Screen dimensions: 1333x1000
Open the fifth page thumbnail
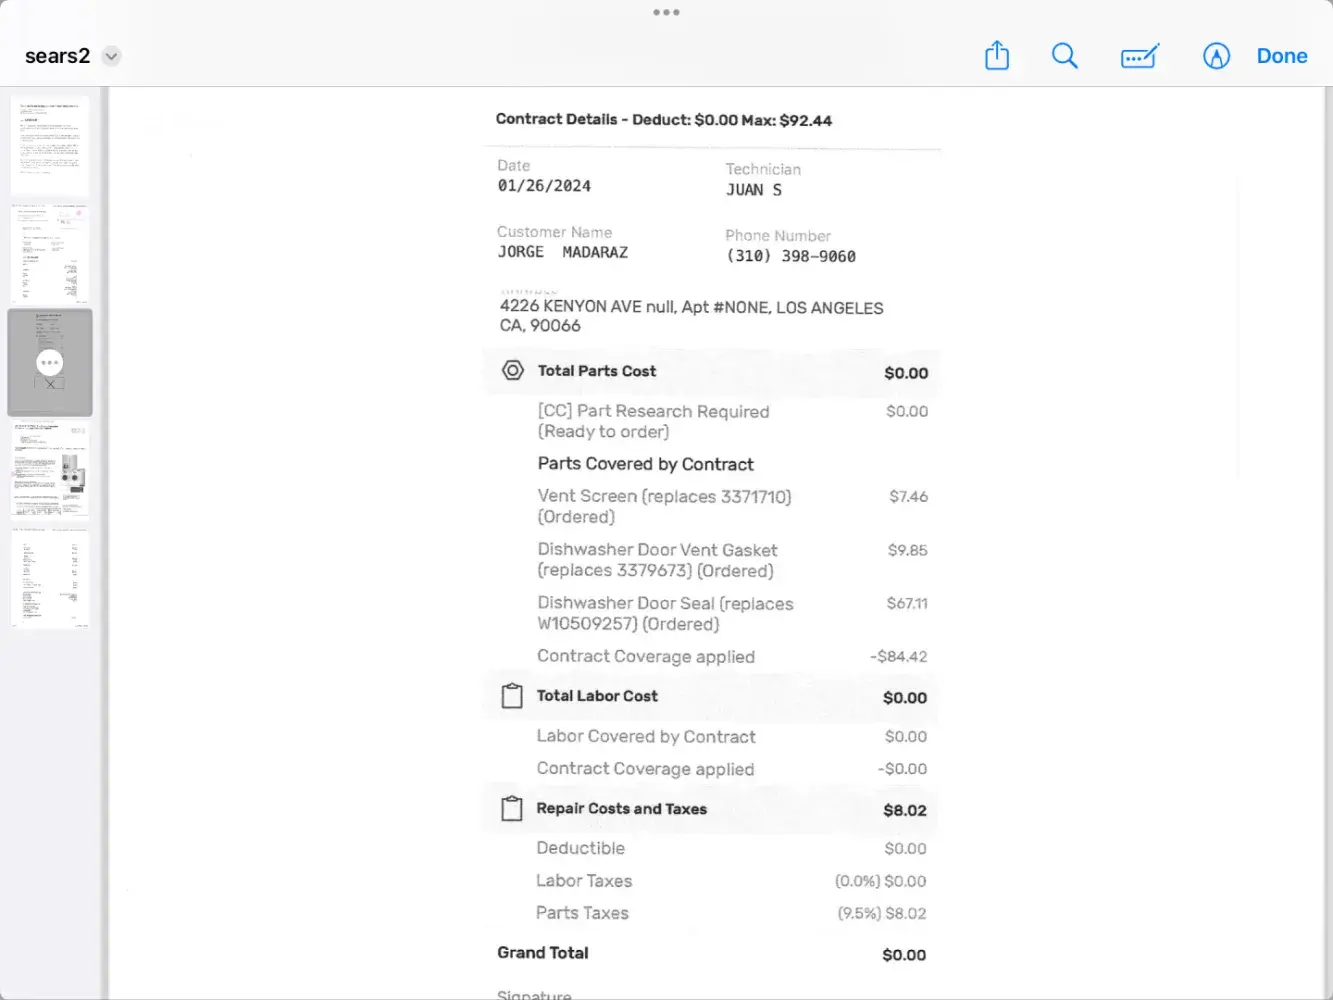click(50, 579)
